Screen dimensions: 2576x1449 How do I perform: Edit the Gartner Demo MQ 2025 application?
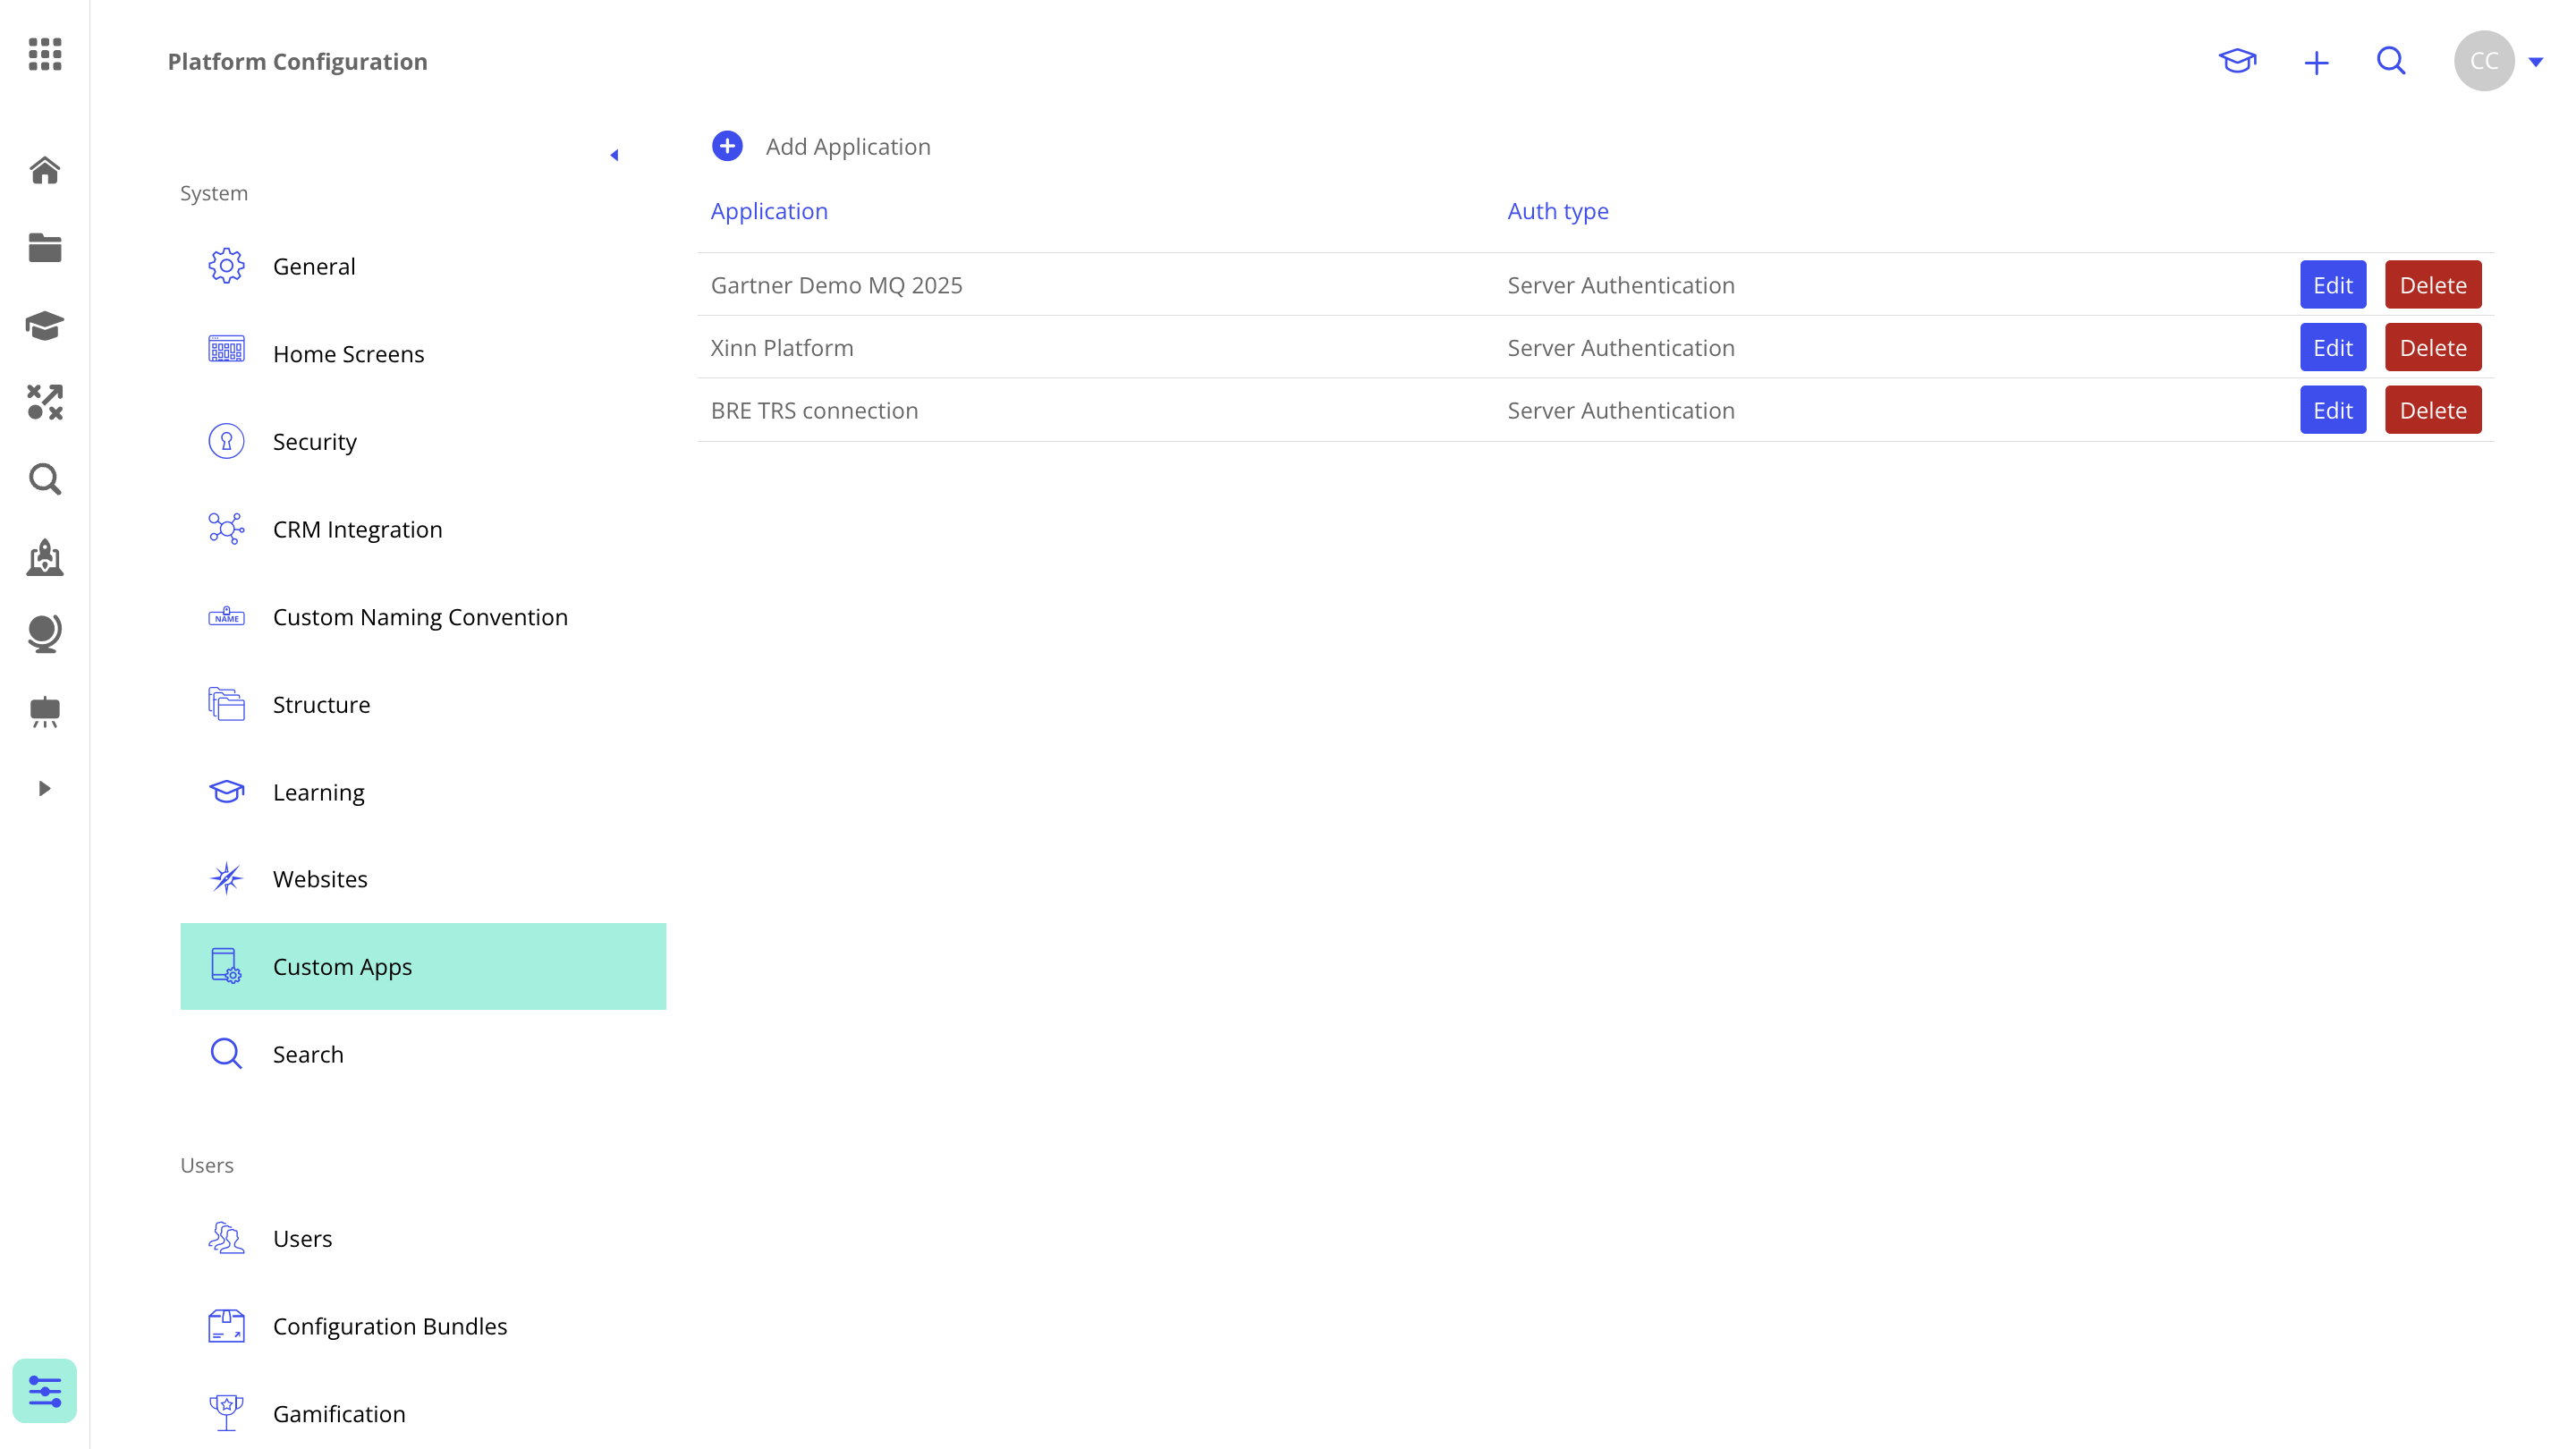(x=2333, y=285)
